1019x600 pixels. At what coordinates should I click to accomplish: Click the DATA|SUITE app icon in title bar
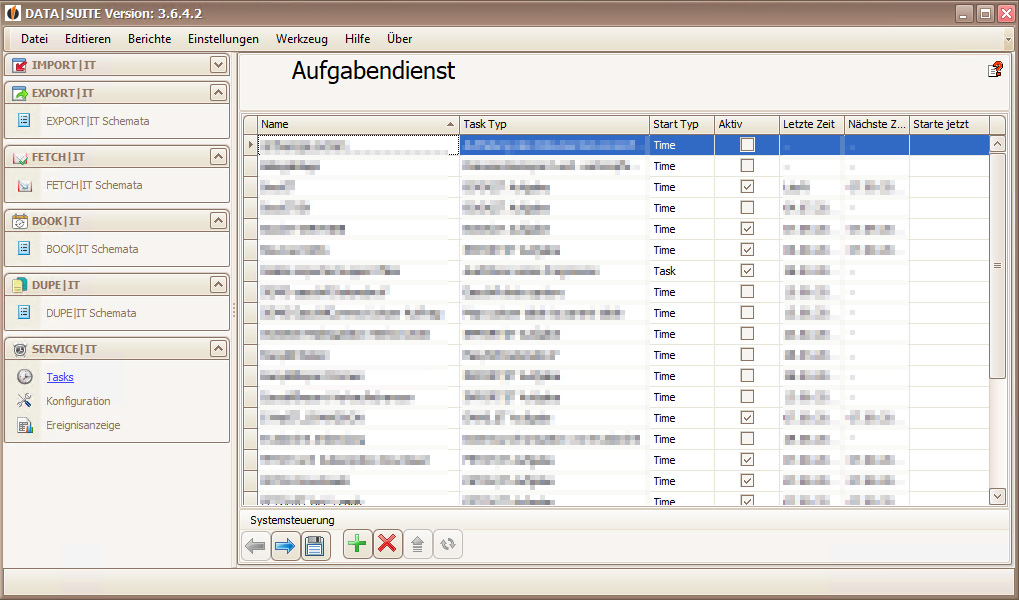coord(12,13)
